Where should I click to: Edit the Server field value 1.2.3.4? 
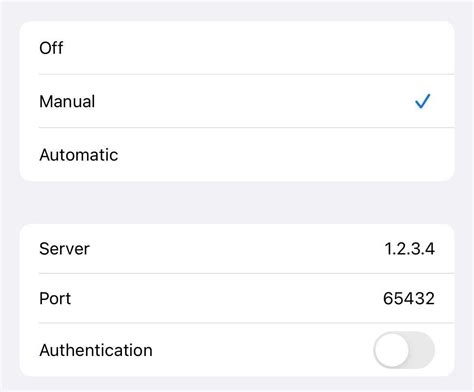click(410, 249)
